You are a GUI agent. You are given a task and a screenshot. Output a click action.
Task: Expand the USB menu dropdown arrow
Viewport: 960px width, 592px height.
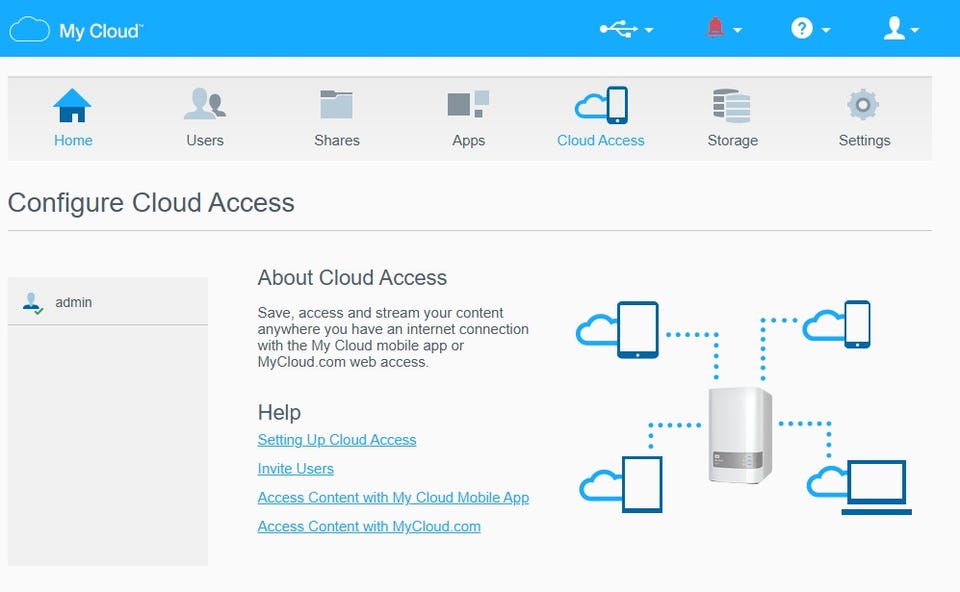pos(649,30)
